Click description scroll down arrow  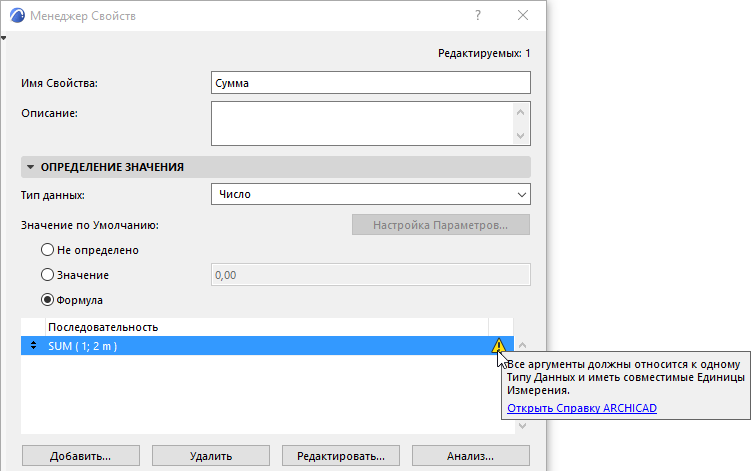click(521, 136)
